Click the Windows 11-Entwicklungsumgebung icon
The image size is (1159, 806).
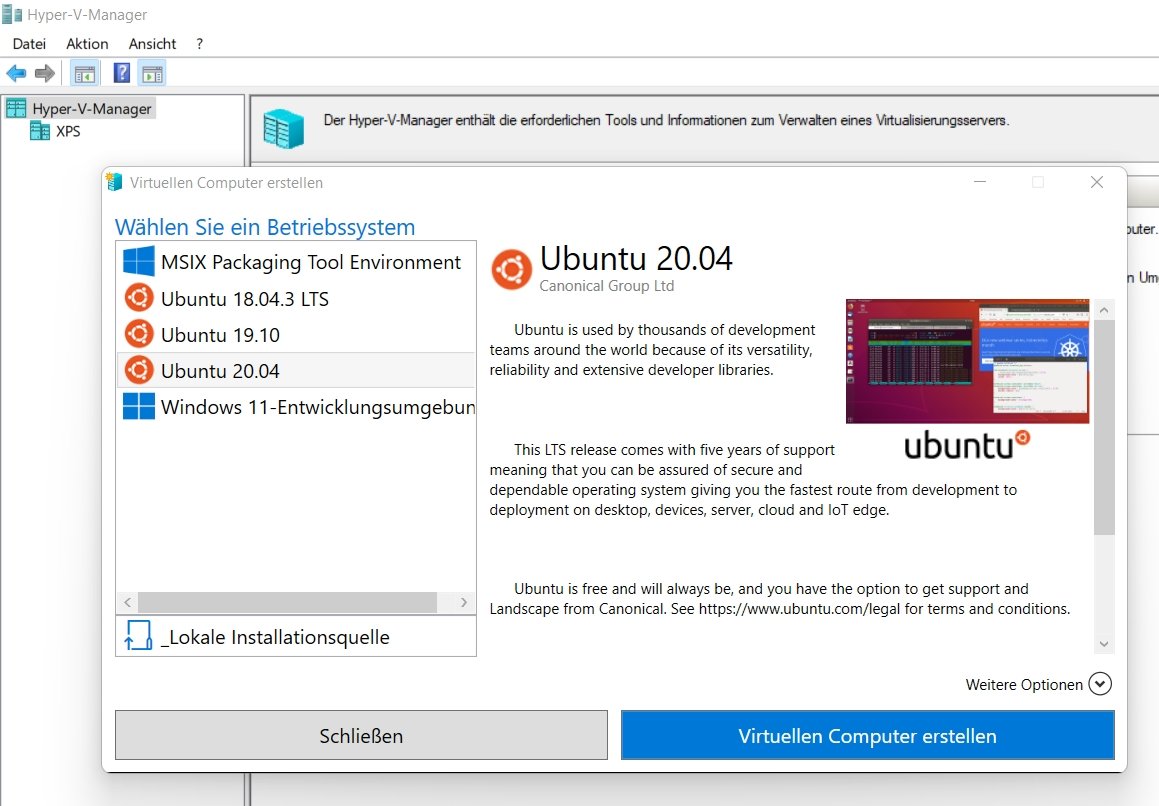[138, 406]
